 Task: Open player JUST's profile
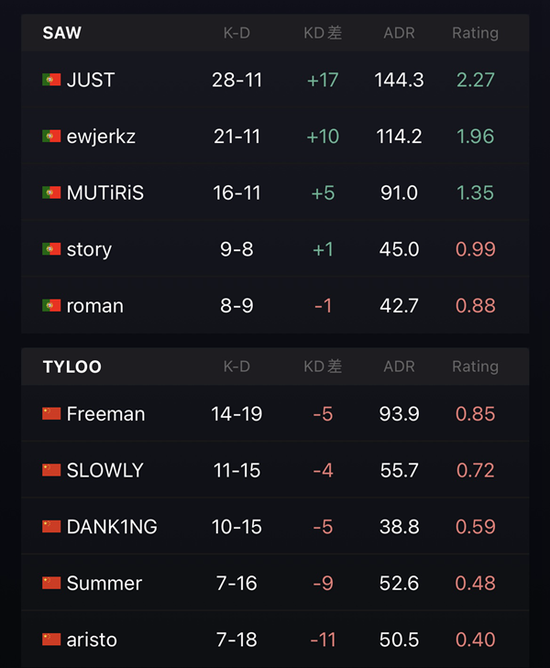click(x=91, y=80)
